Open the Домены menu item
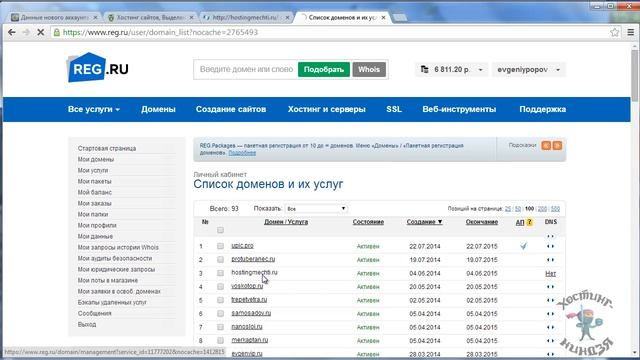 tap(158, 109)
